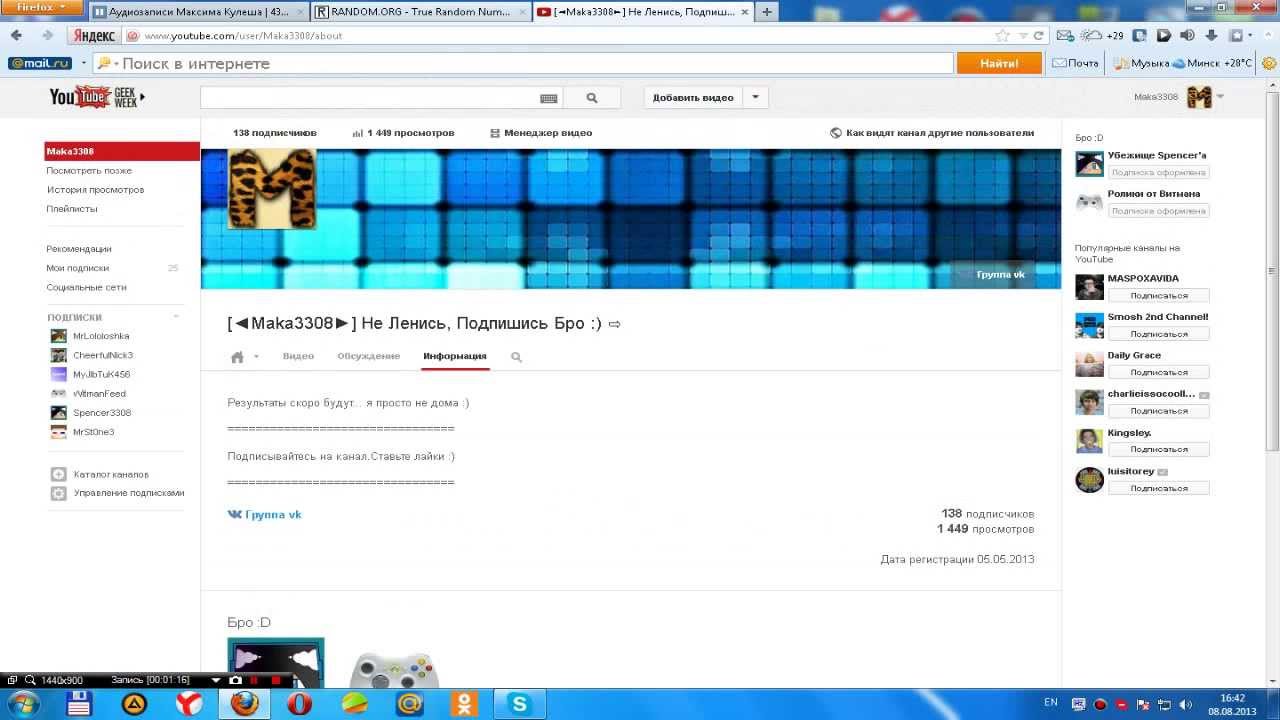Switch to the Видео channel tab
The width and height of the screenshot is (1280, 720).
[x=298, y=356]
